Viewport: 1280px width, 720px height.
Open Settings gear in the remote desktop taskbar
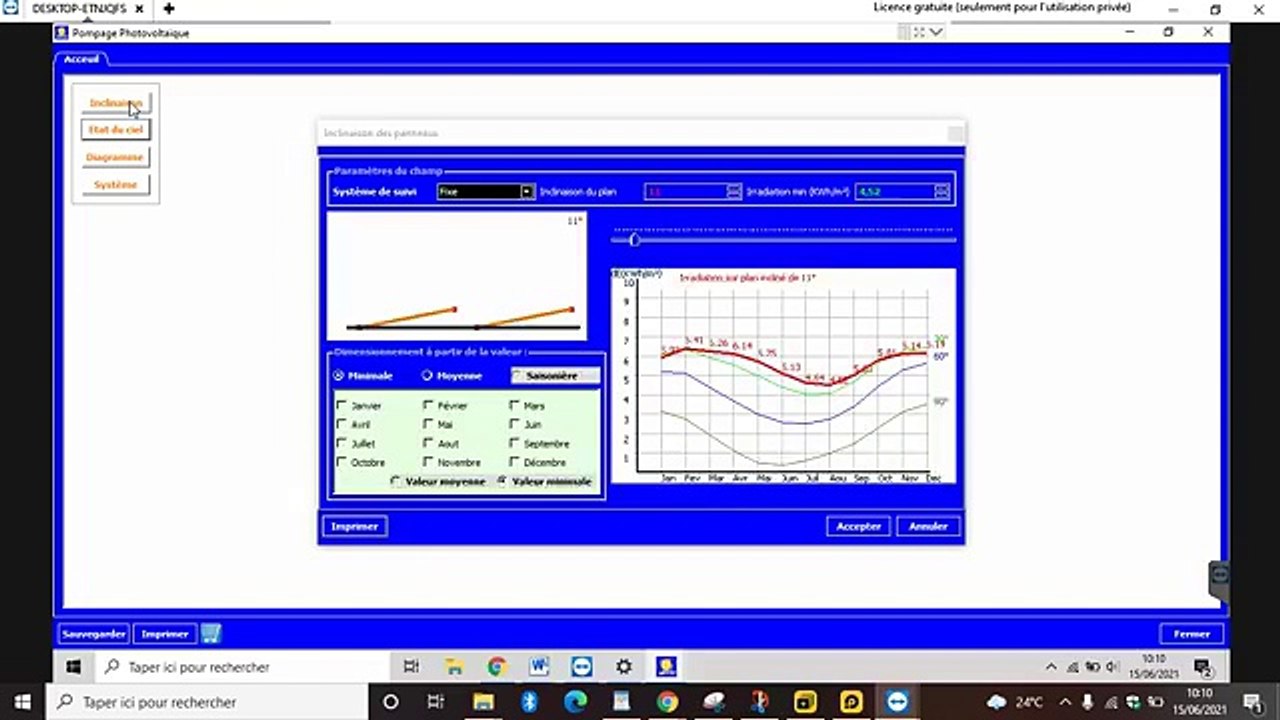pyautogui.click(x=624, y=667)
